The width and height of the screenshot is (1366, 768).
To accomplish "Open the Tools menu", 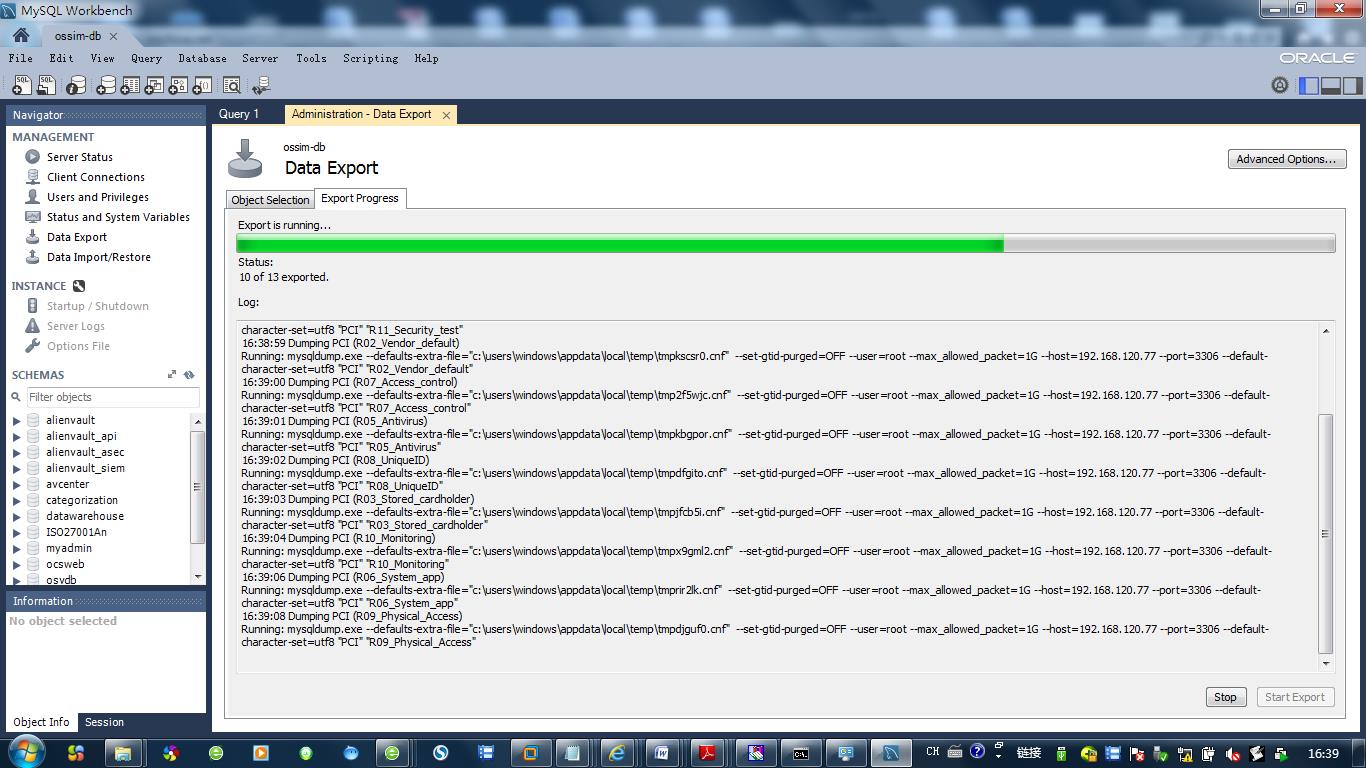I will (x=311, y=58).
